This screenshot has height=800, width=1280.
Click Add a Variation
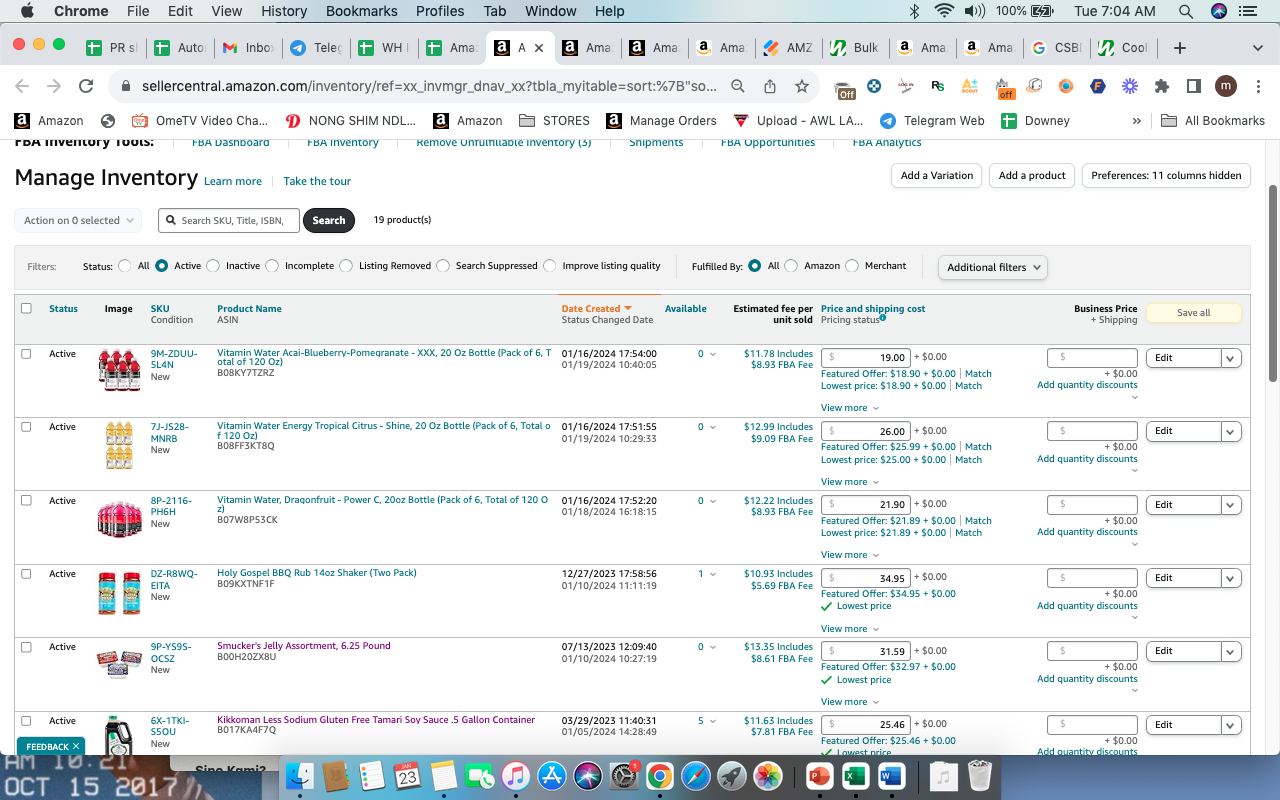point(937,175)
